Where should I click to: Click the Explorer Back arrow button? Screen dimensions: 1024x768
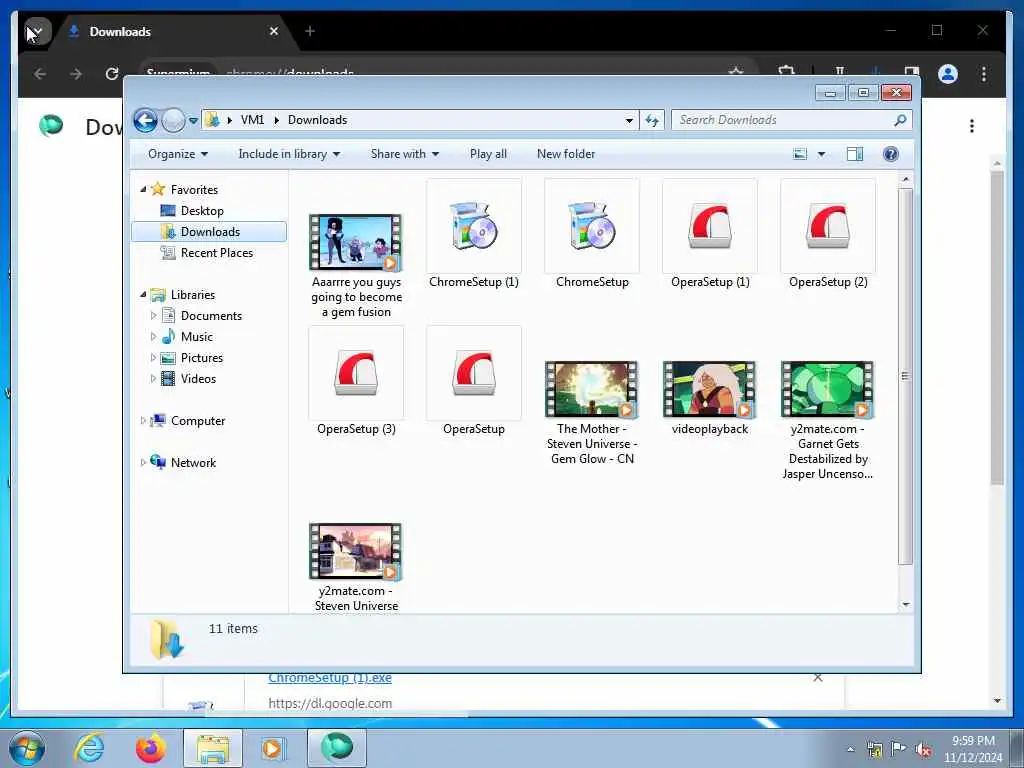(145, 120)
